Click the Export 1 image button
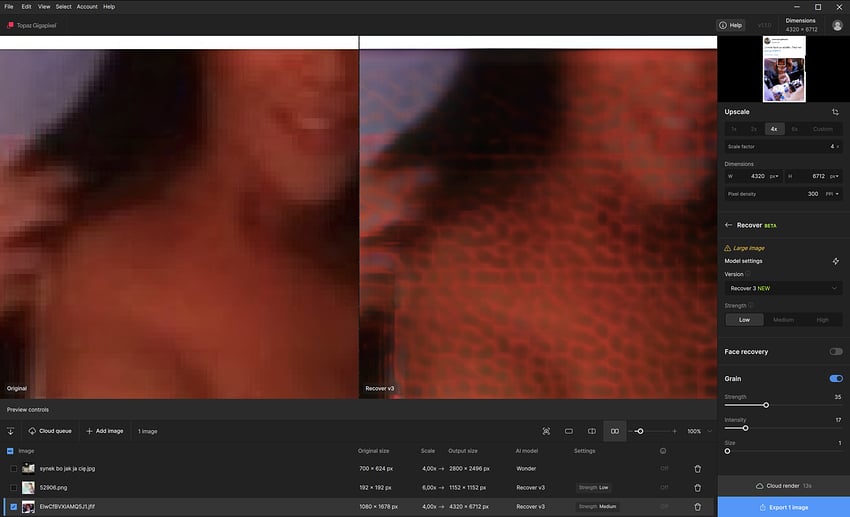The image size is (850, 517). pos(783,507)
